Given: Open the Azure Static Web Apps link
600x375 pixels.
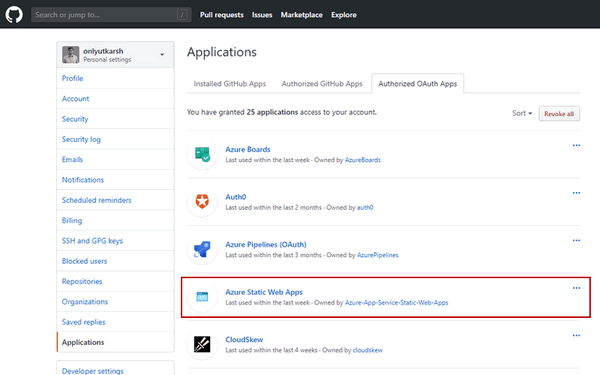Looking at the screenshot, I should click(x=264, y=292).
